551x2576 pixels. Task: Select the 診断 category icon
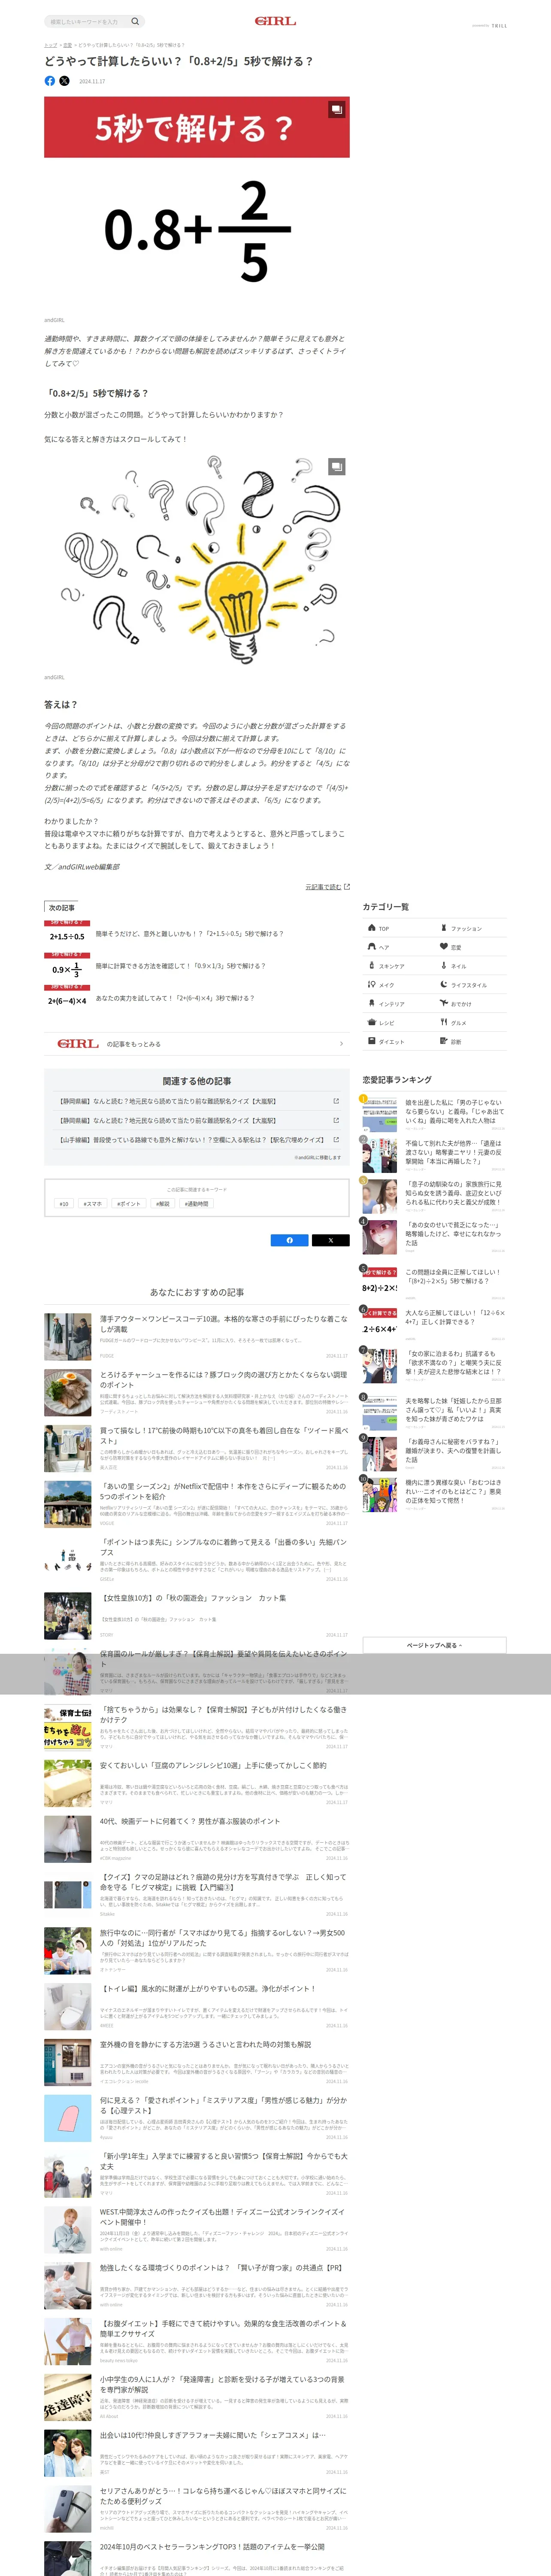coord(444,1042)
